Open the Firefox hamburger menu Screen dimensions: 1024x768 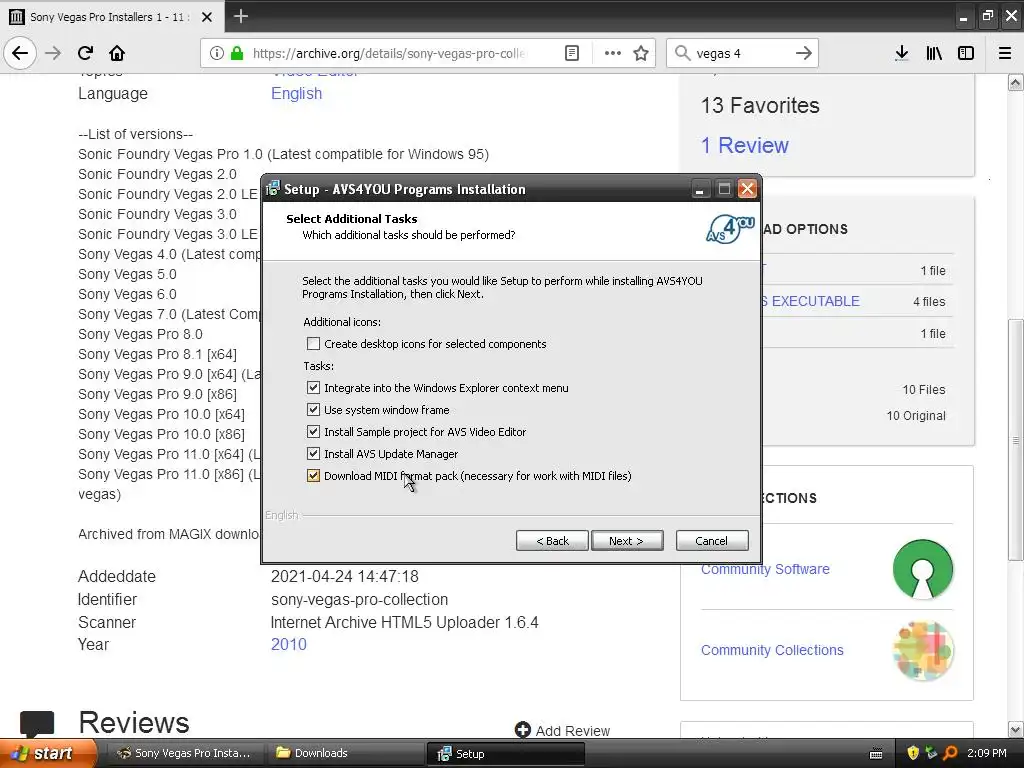[x=1005, y=54]
